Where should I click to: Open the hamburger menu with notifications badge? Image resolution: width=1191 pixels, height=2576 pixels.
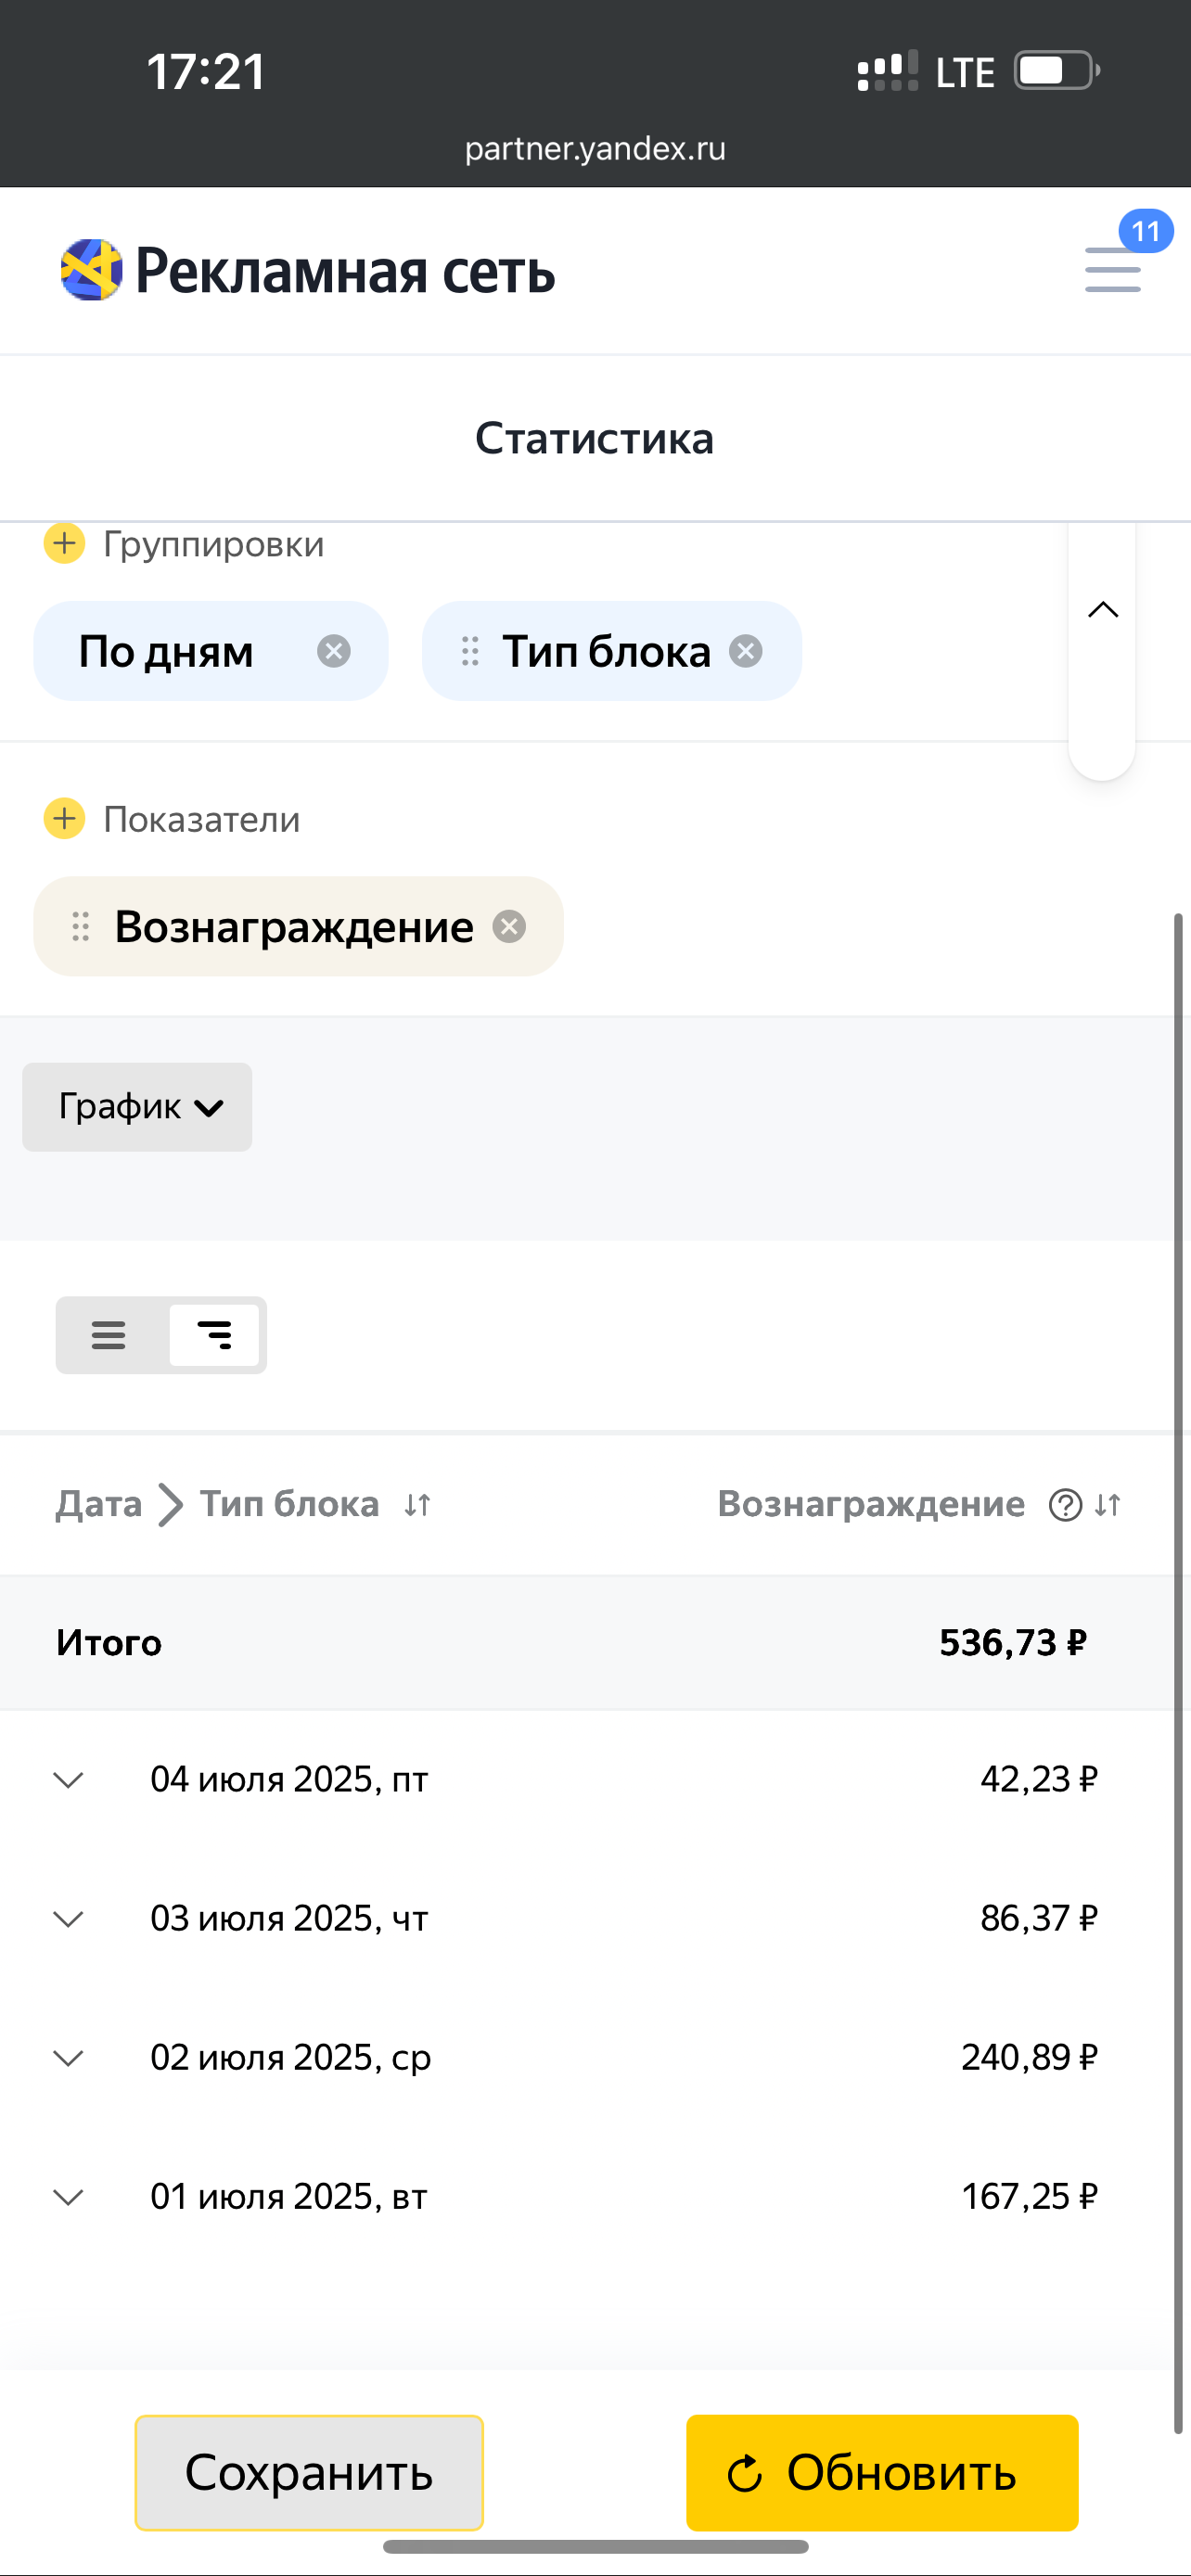1113,268
